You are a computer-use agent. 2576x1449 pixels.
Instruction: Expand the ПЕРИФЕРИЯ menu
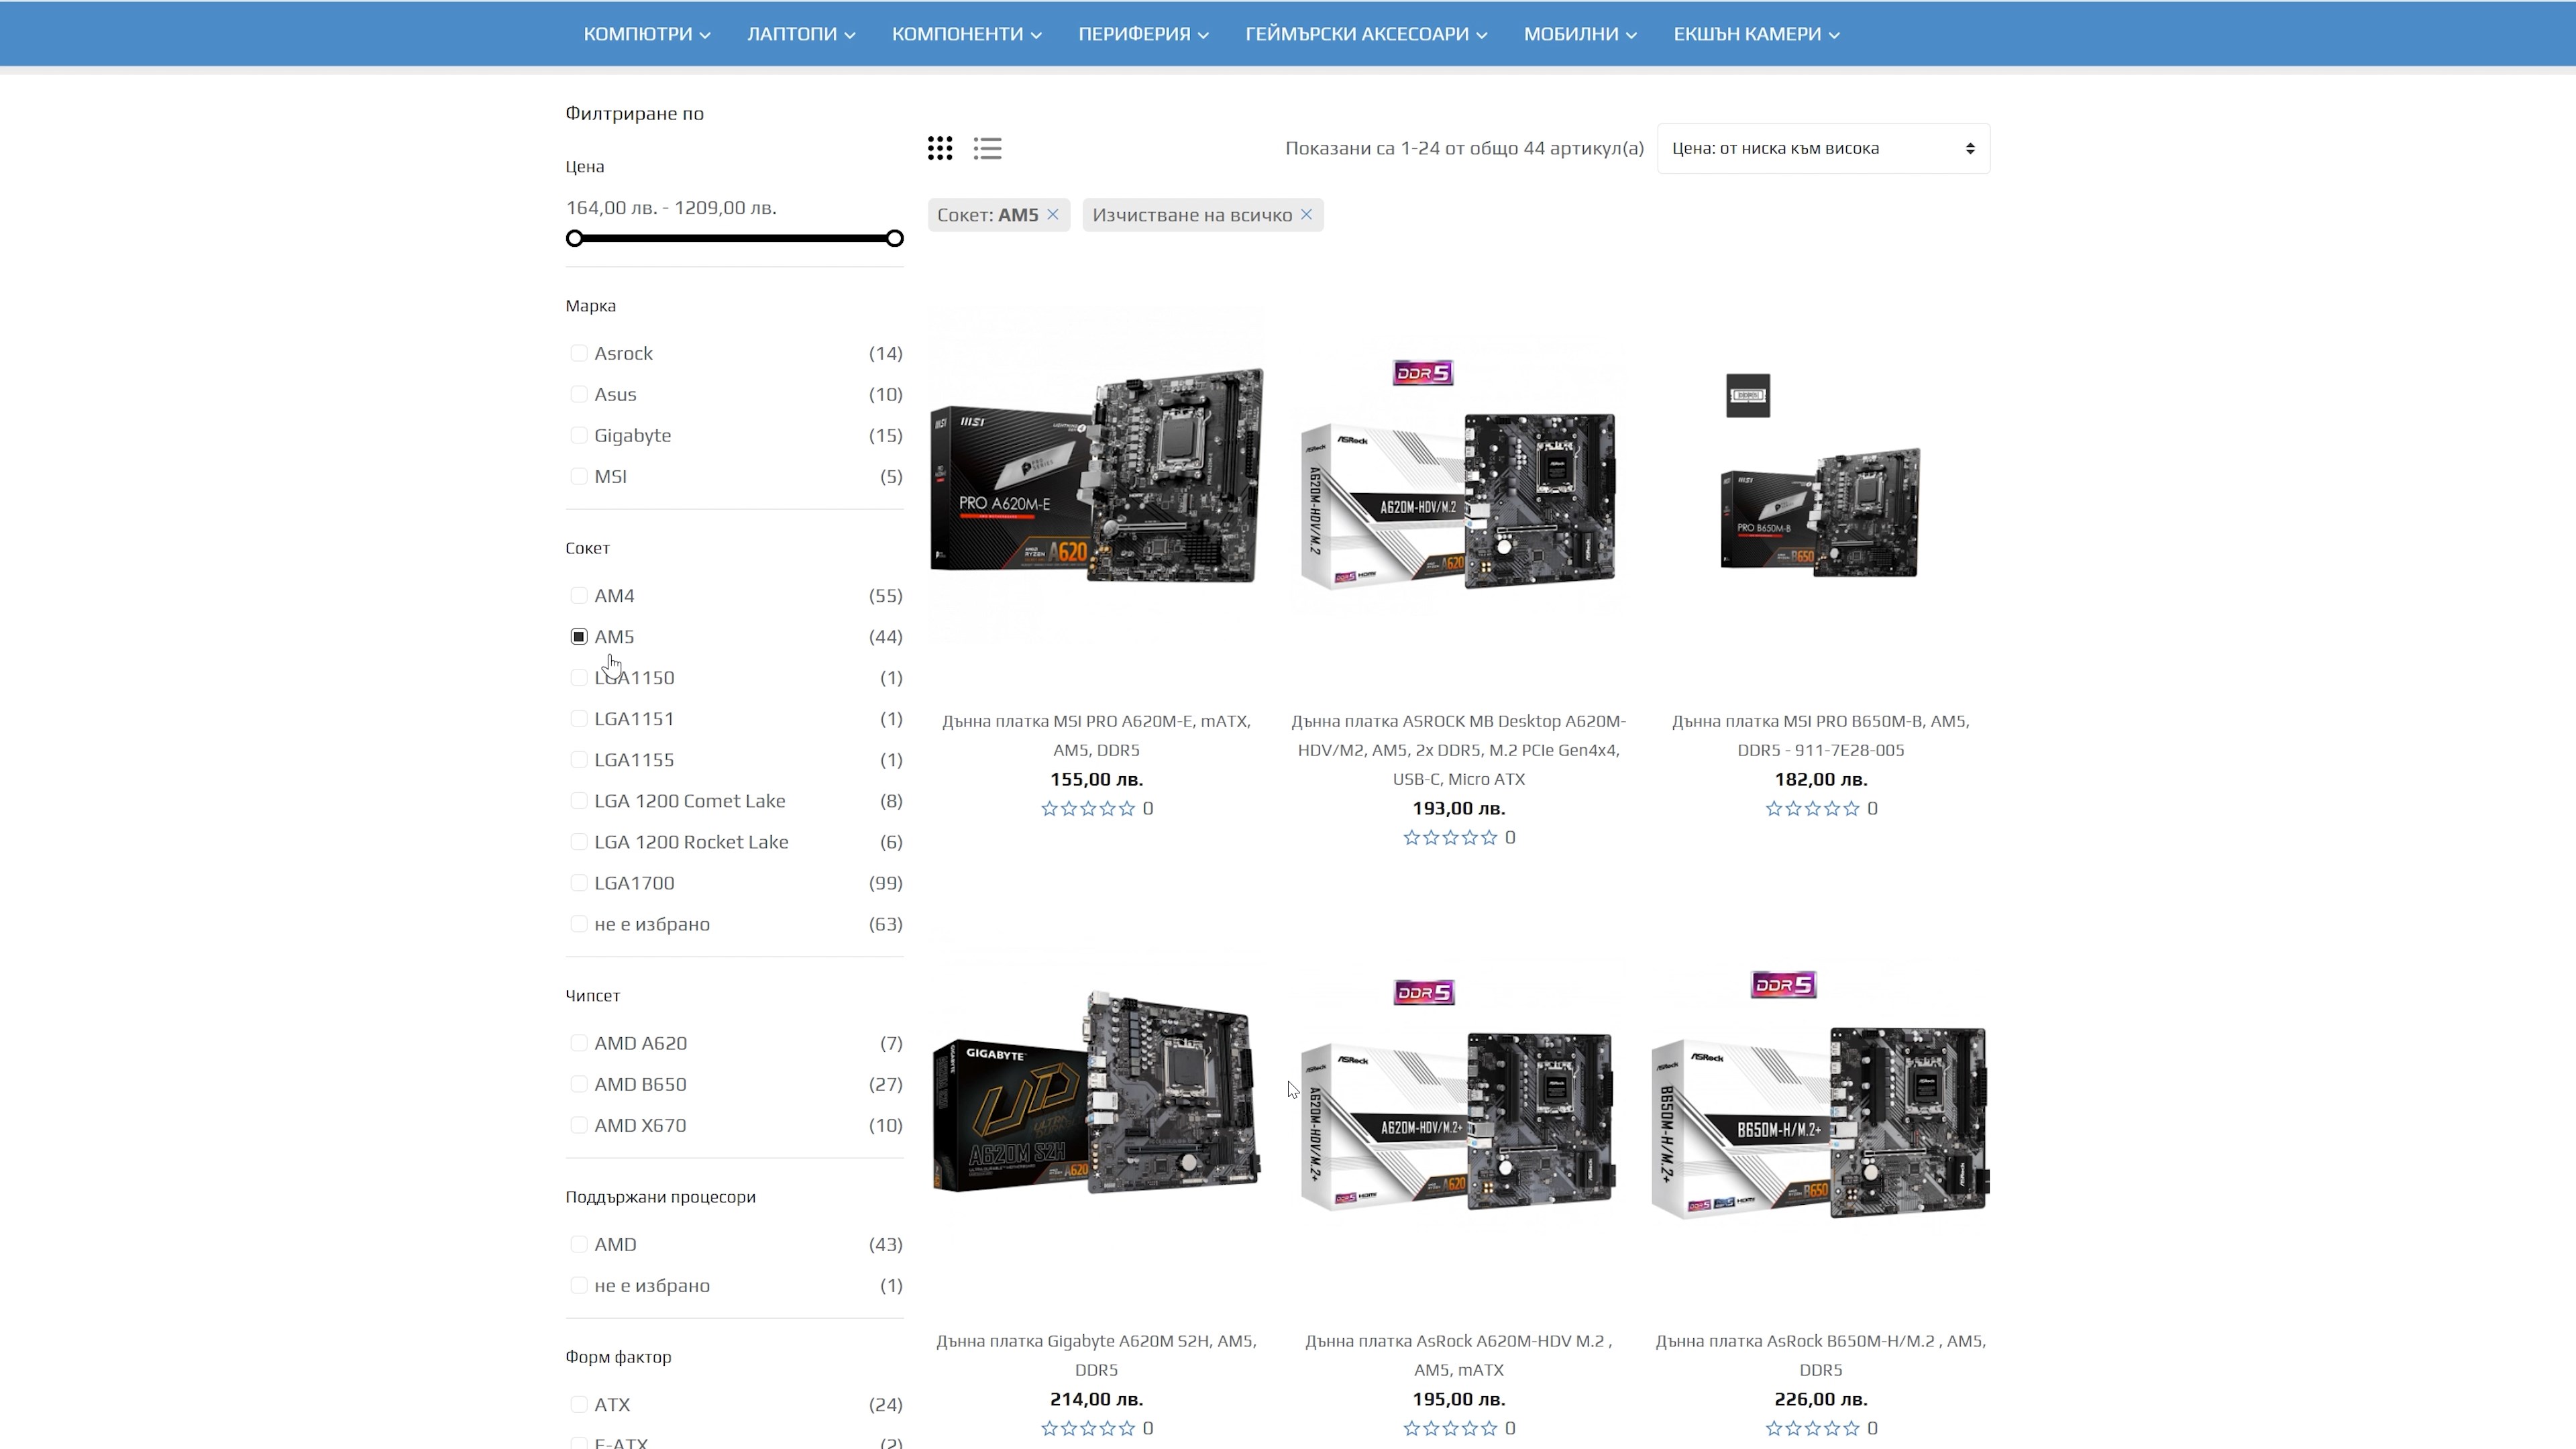1143,34
